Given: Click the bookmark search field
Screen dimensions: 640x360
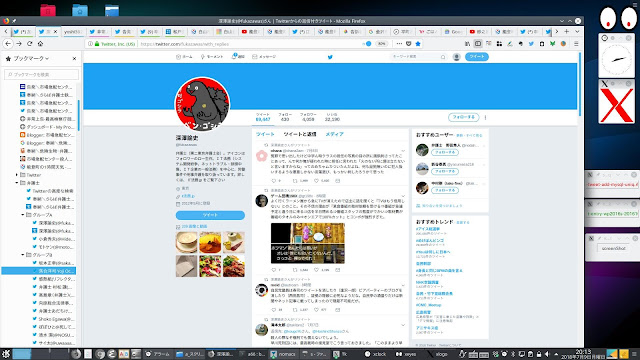Looking at the screenshot, I should point(41,74).
